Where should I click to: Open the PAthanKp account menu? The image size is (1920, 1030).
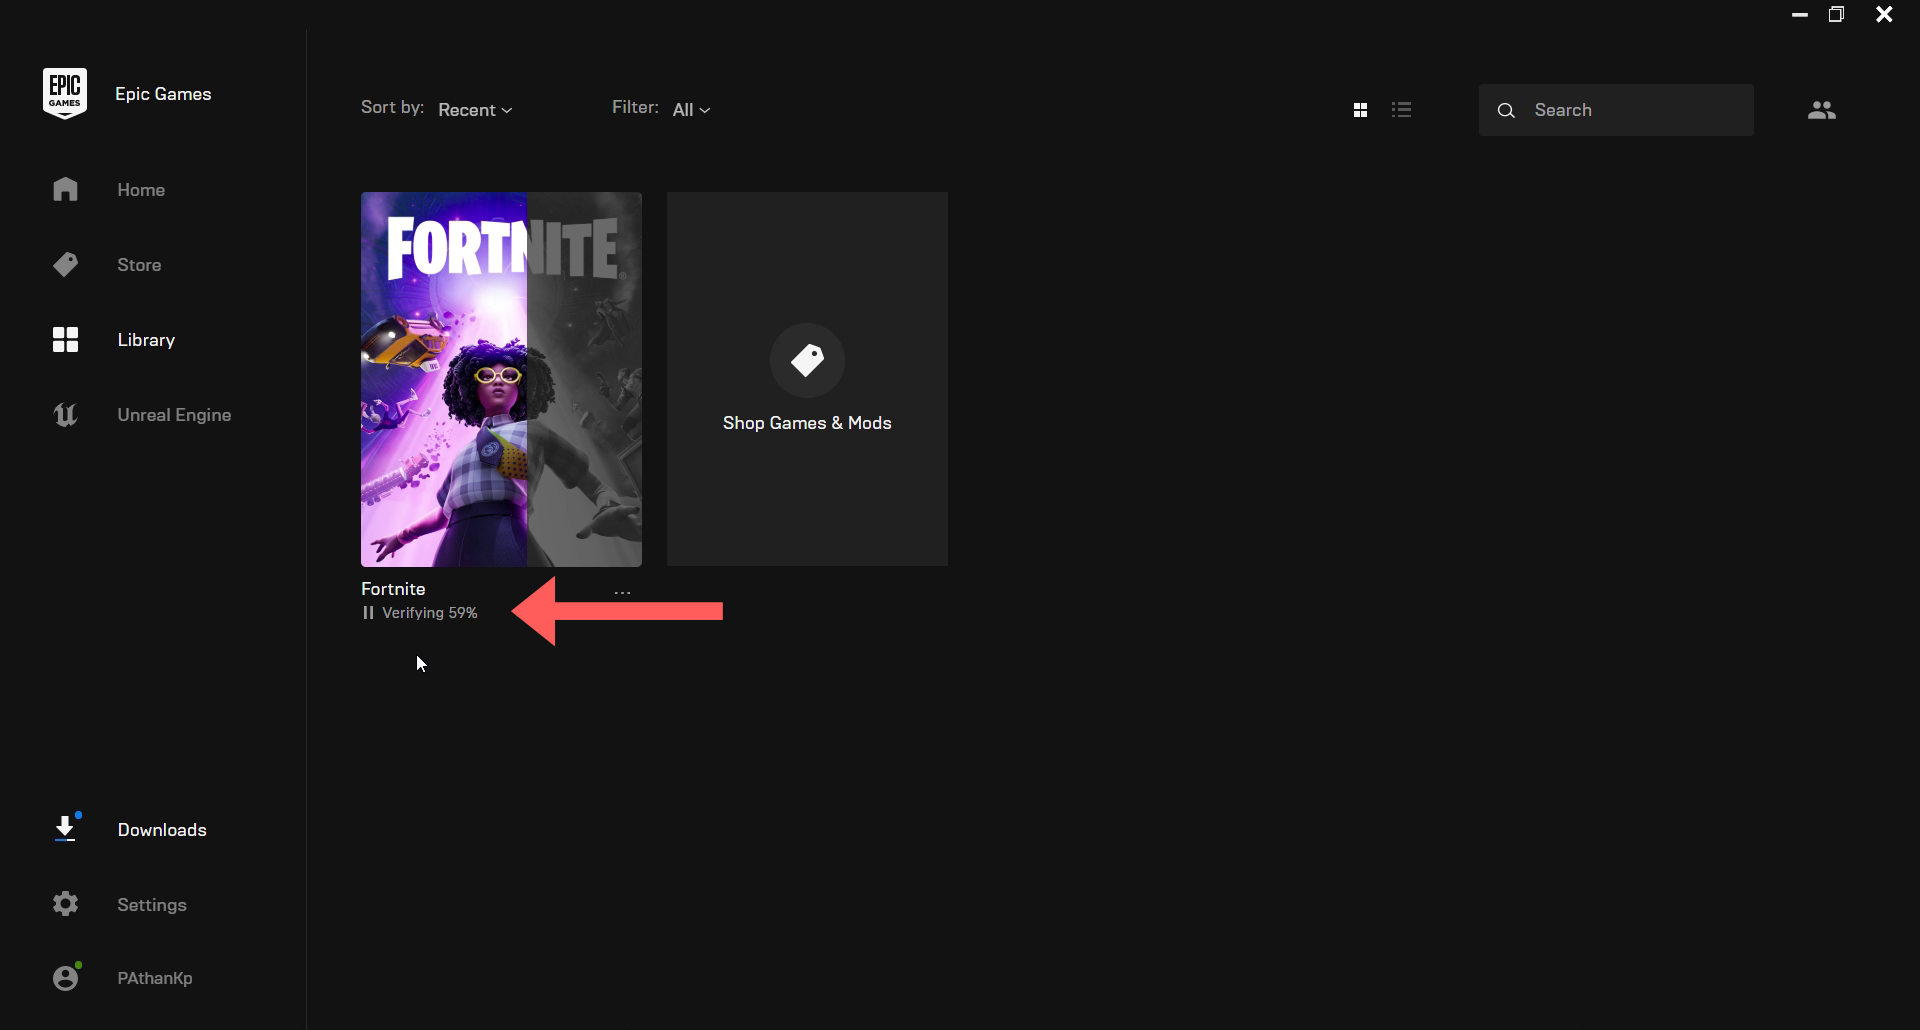[x=154, y=977]
